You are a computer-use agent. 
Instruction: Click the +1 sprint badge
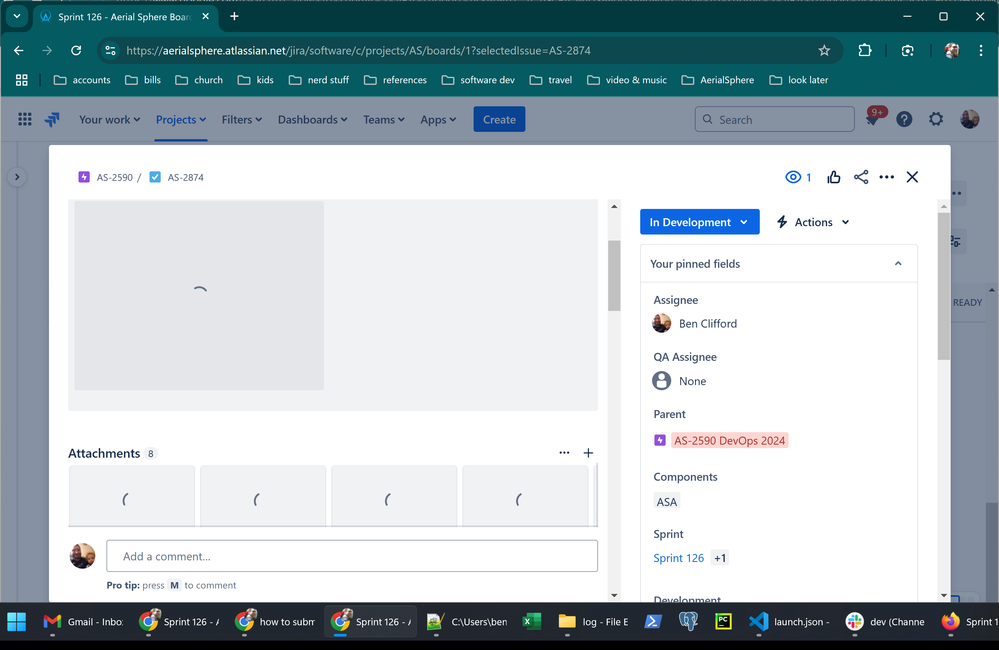click(720, 558)
